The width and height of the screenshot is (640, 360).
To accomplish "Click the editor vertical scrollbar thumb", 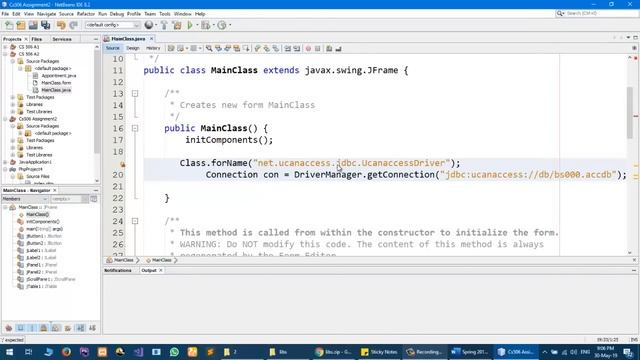I will click(x=630, y=112).
